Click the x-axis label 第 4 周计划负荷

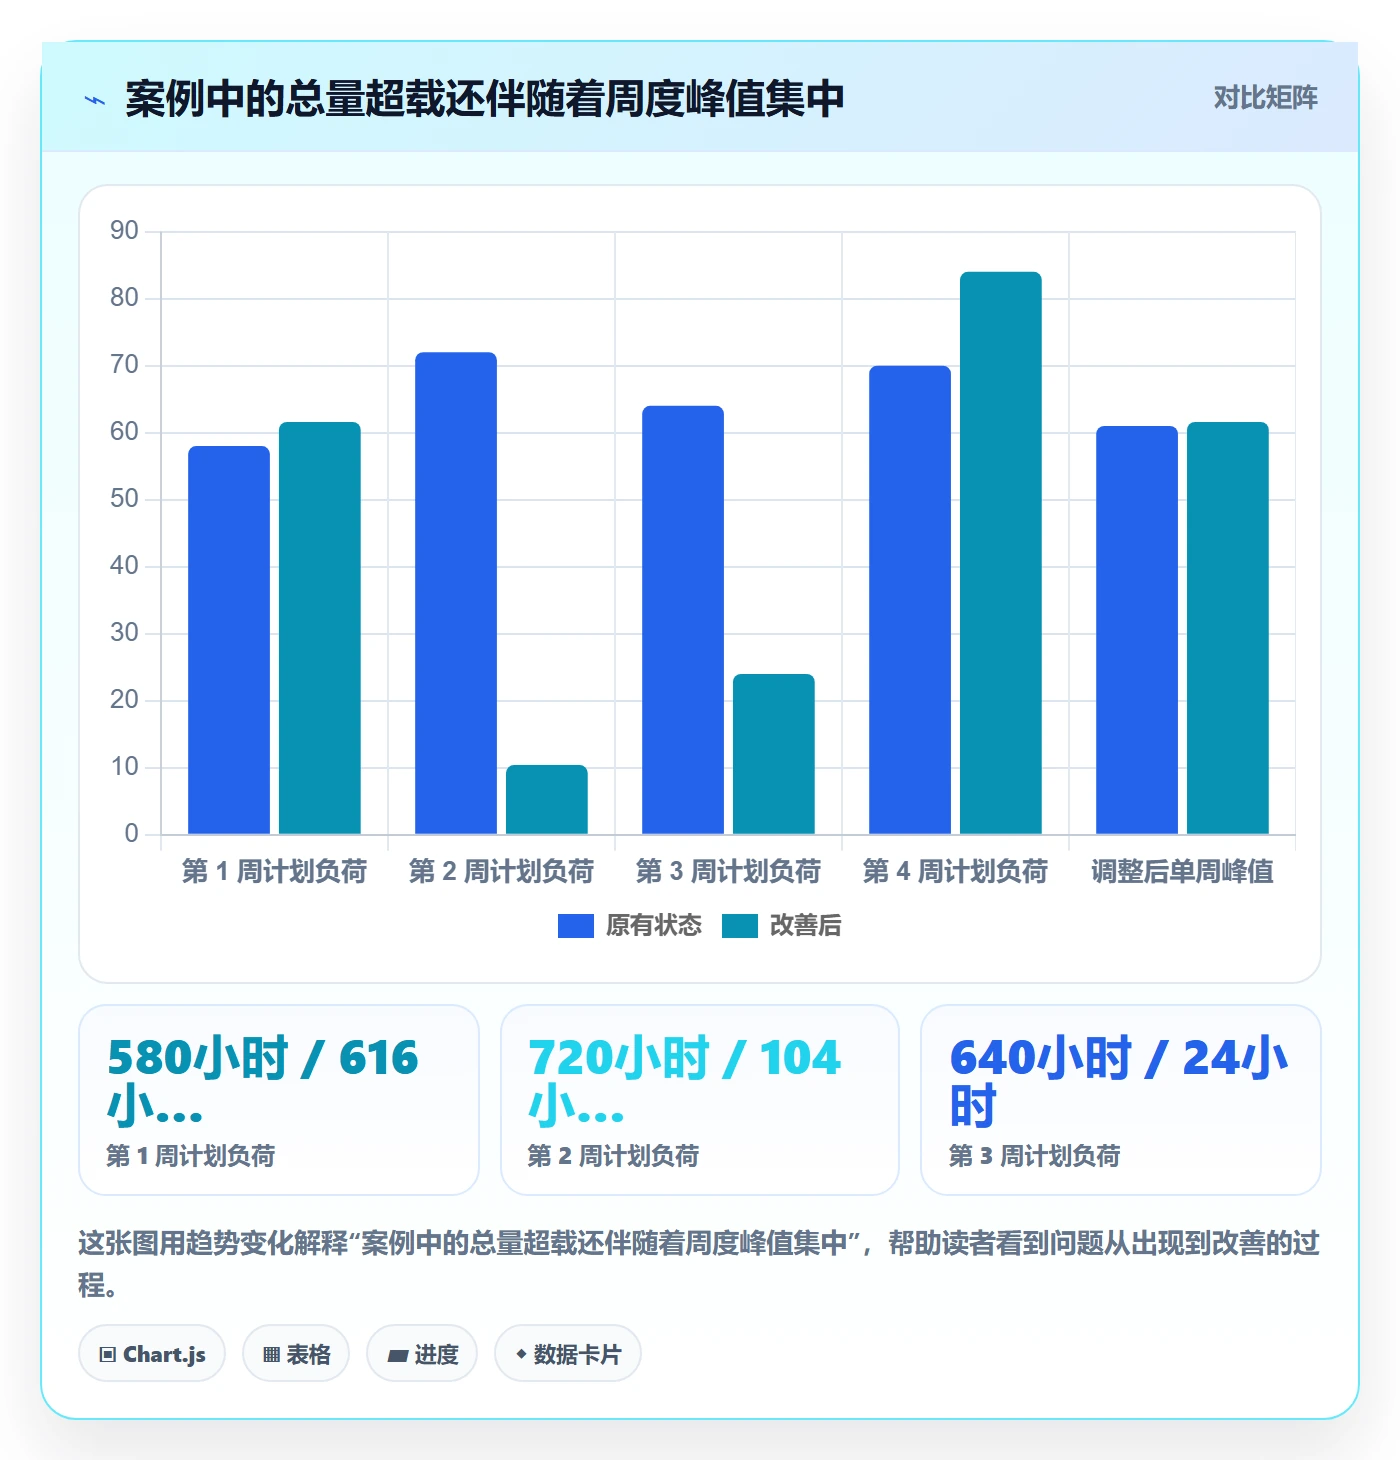click(x=955, y=872)
